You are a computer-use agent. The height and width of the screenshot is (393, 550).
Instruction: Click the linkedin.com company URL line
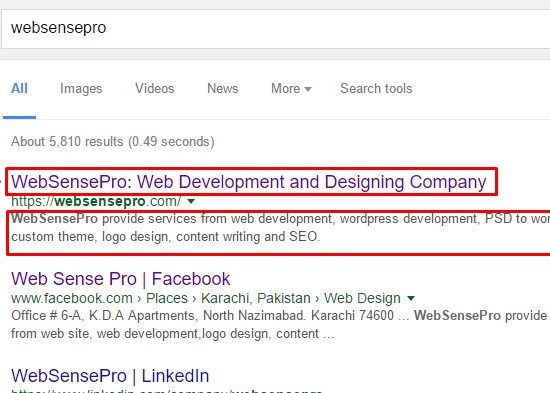pyautogui.click(x=167, y=390)
